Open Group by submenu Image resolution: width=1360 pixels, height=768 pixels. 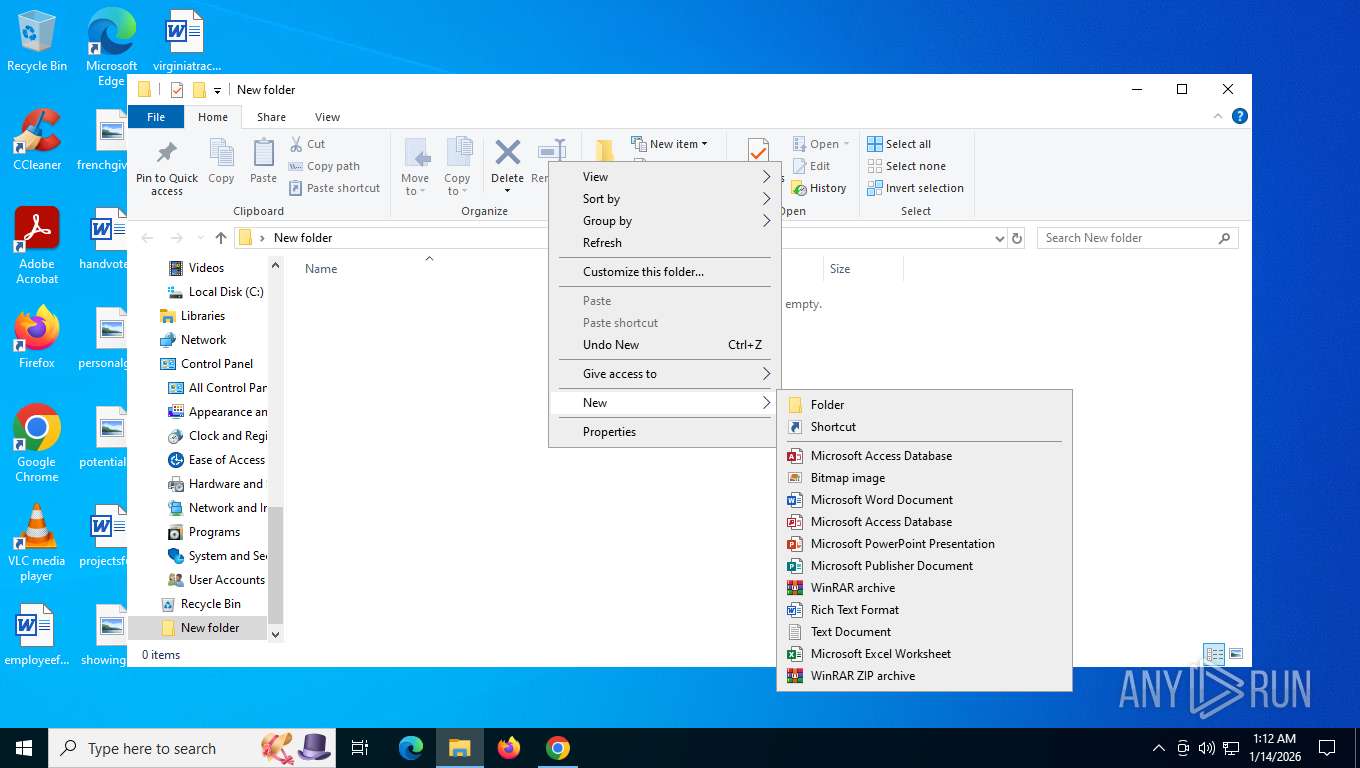[664, 221]
